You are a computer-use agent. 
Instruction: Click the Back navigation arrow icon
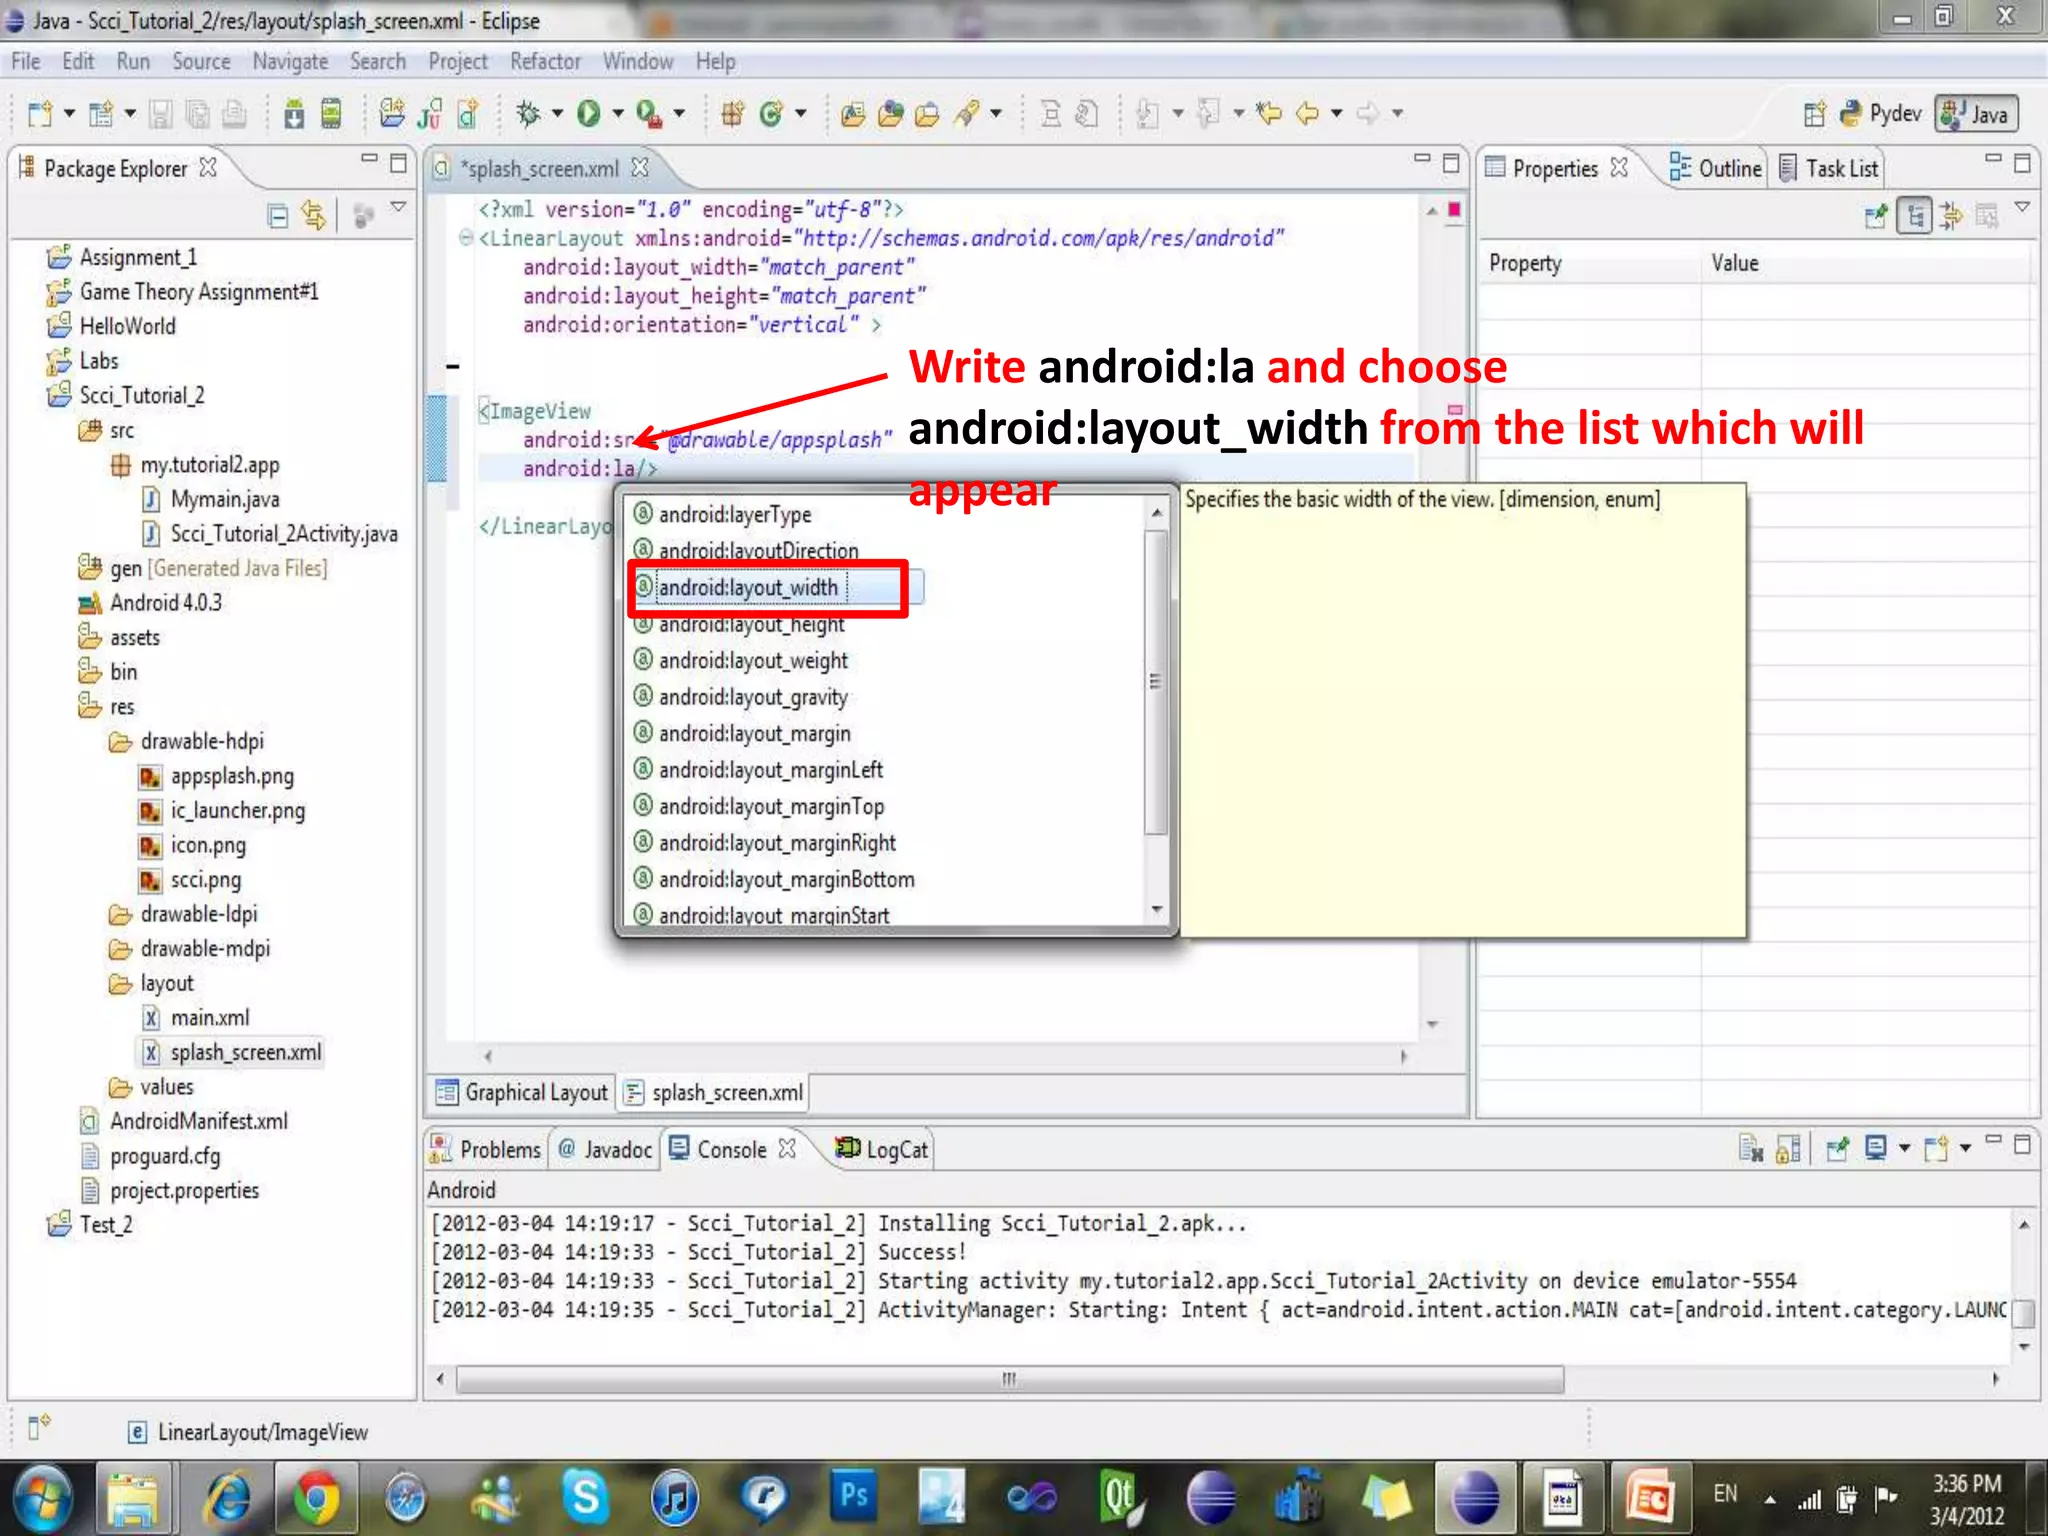1307,114
